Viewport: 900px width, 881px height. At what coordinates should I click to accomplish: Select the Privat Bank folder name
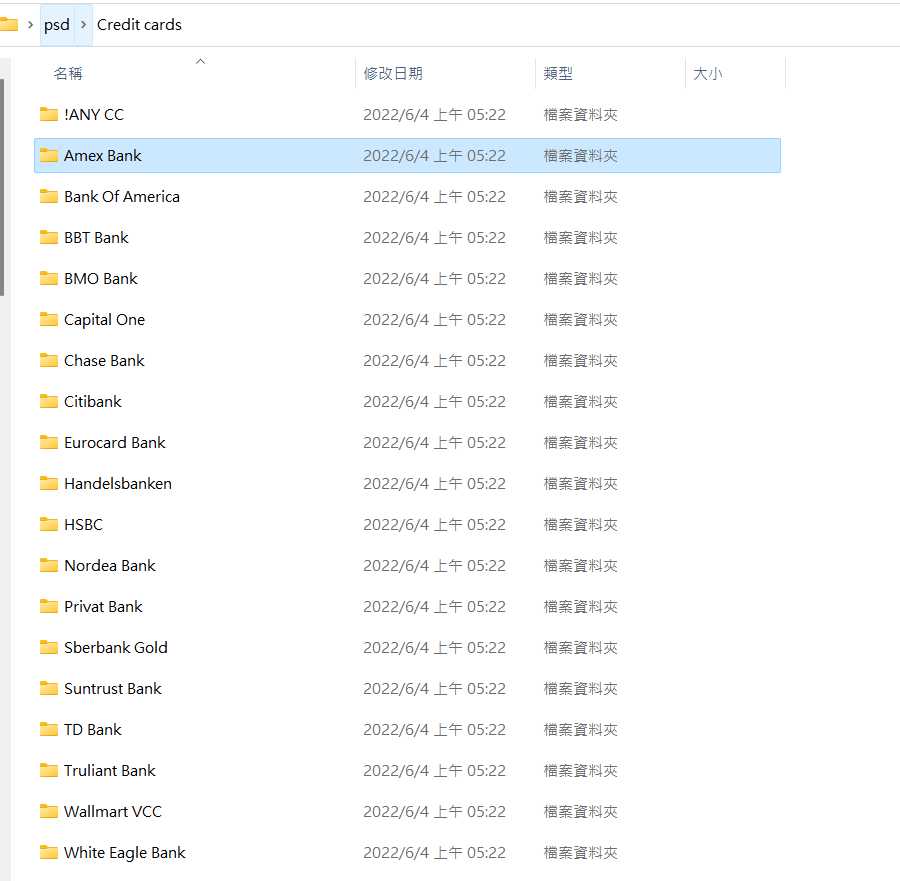[103, 607]
